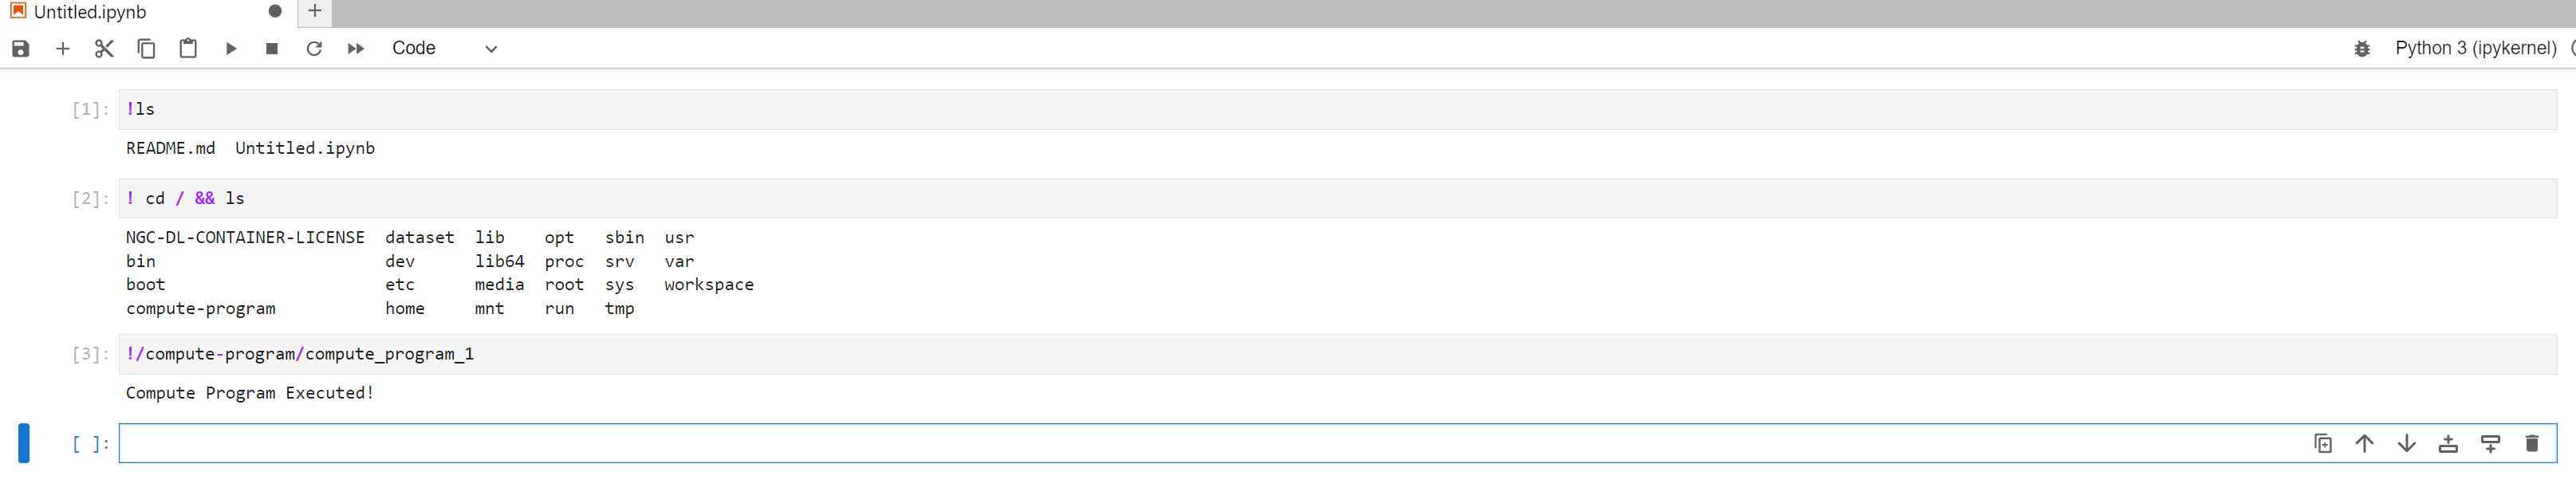Move the active cell up
The width and height of the screenshot is (2576, 503).
(2365, 443)
